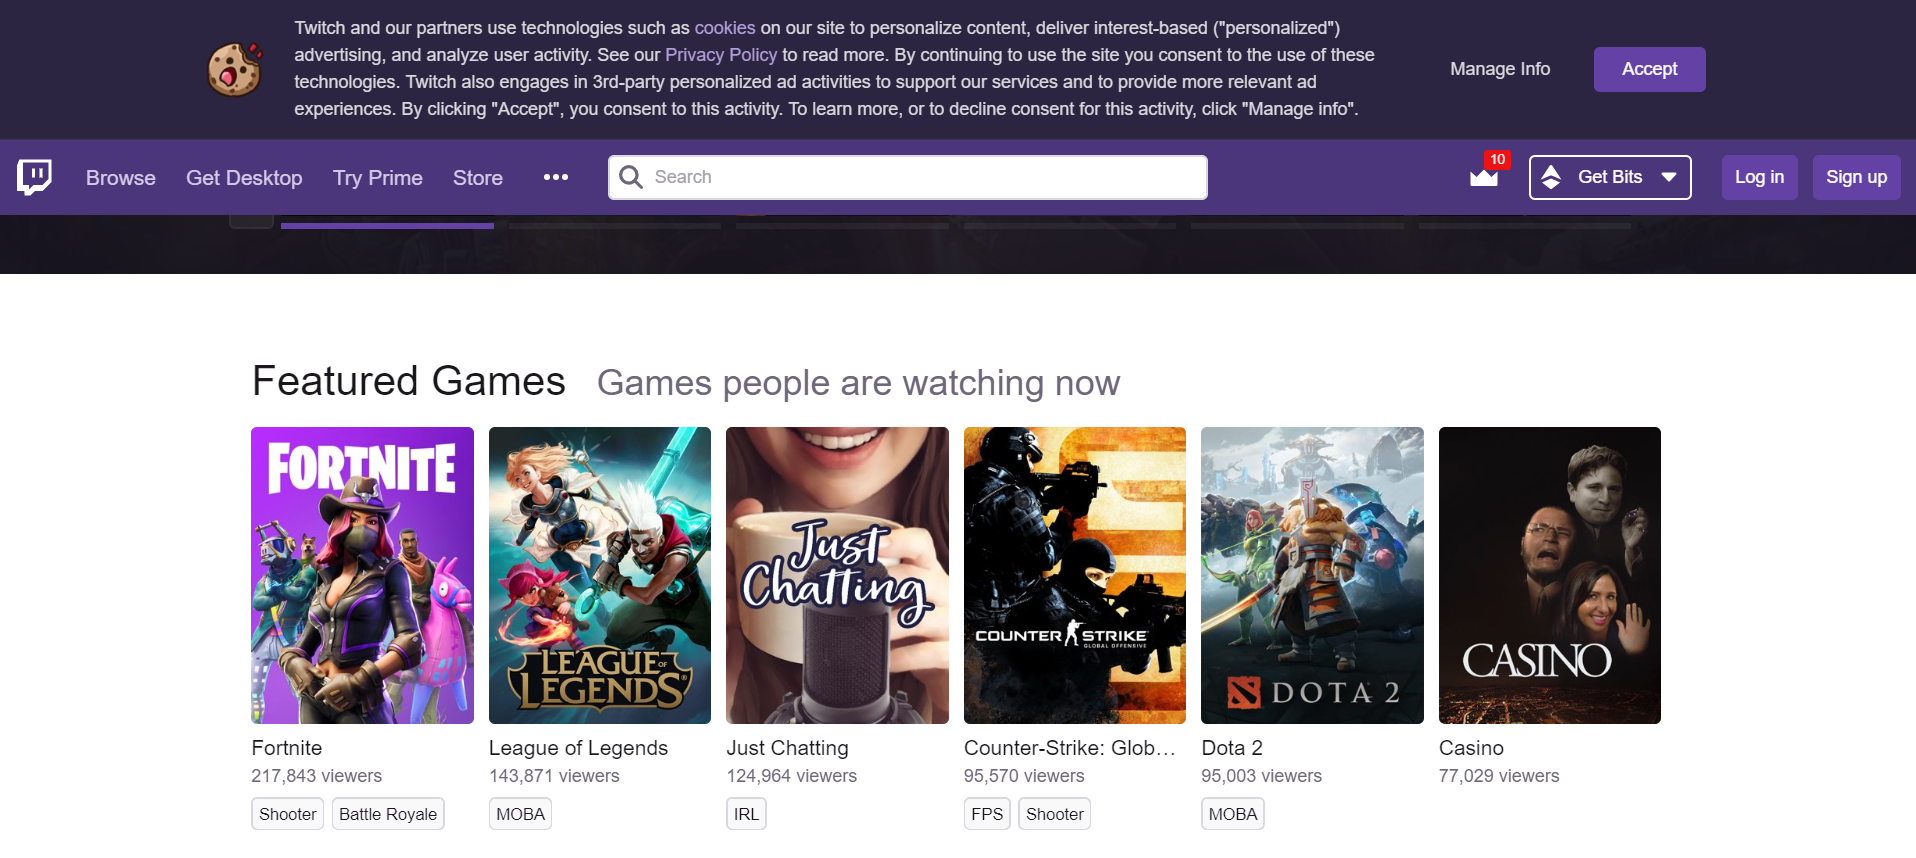Open the Store nav link
The image size is (1916, 858).
tap(478, 177)
